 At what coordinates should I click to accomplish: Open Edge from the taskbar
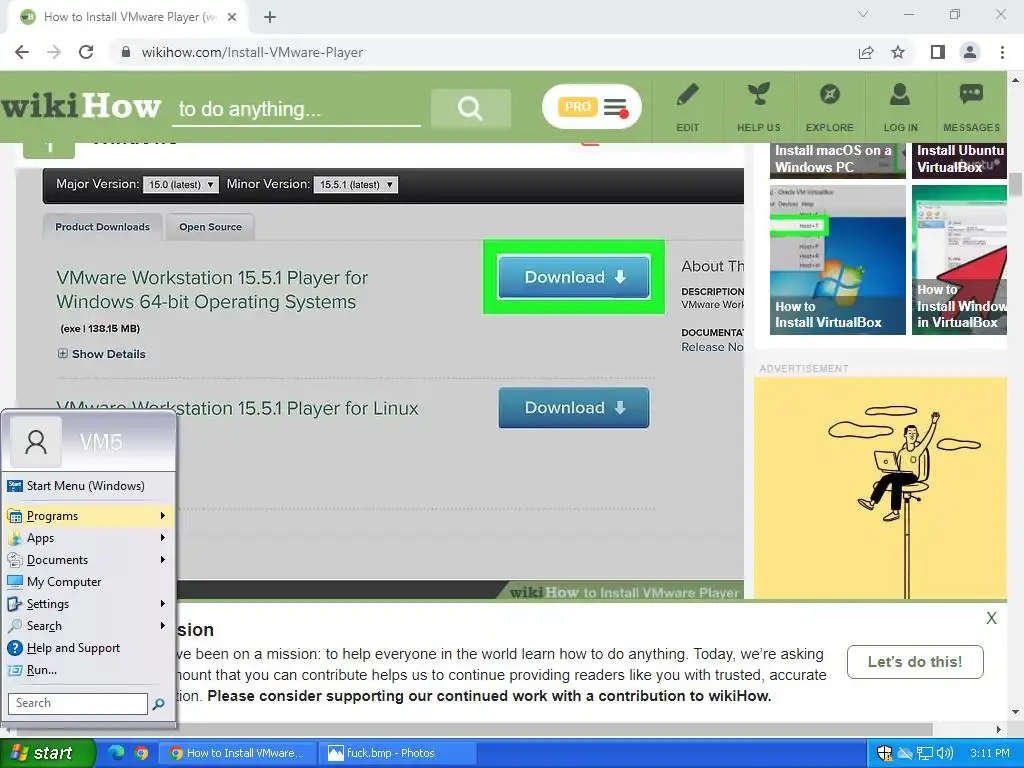[116, 753]
